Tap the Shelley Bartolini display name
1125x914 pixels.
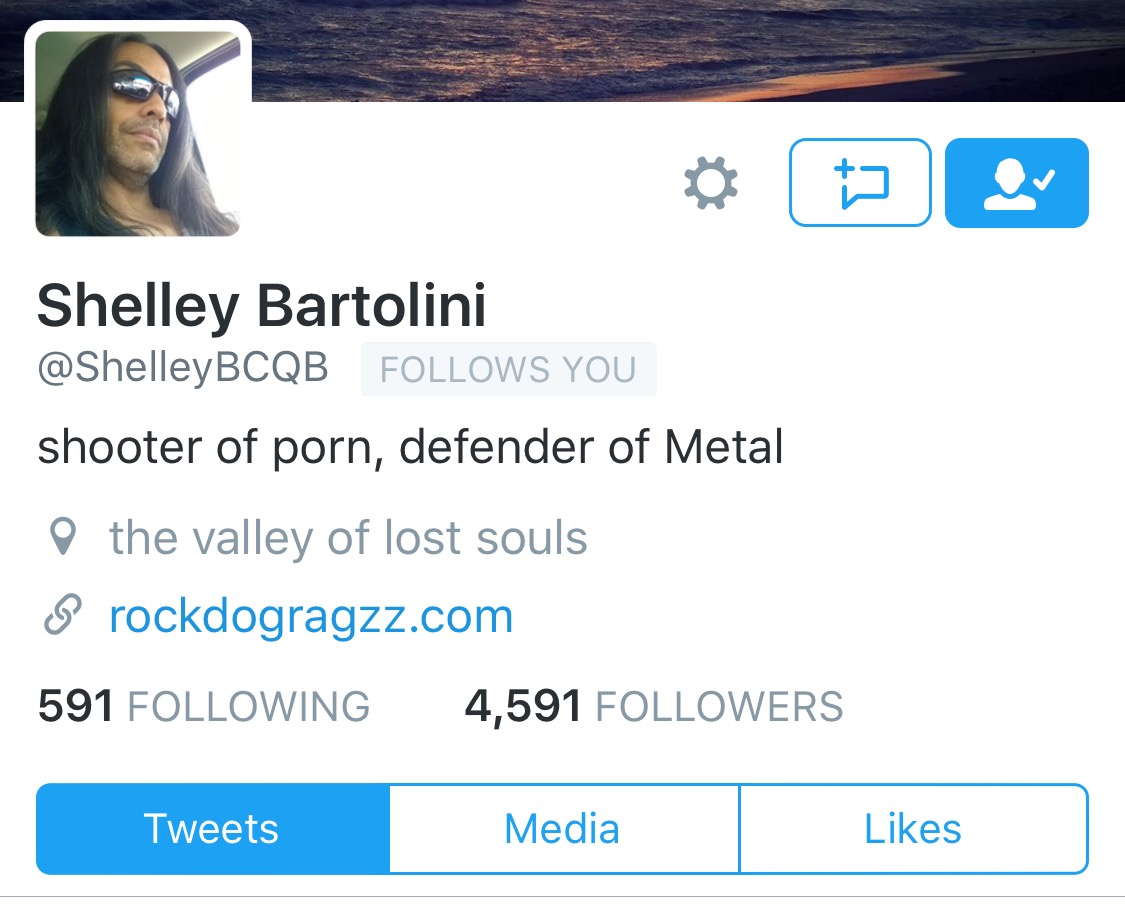262,306
